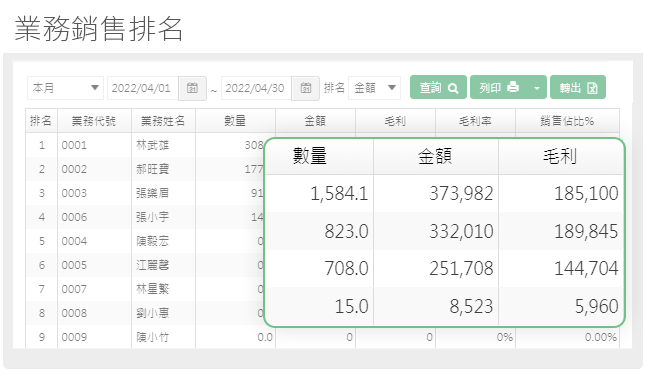Select the row for 陳小竹
This screenshot has height=372, width=651.
[322, 337]
